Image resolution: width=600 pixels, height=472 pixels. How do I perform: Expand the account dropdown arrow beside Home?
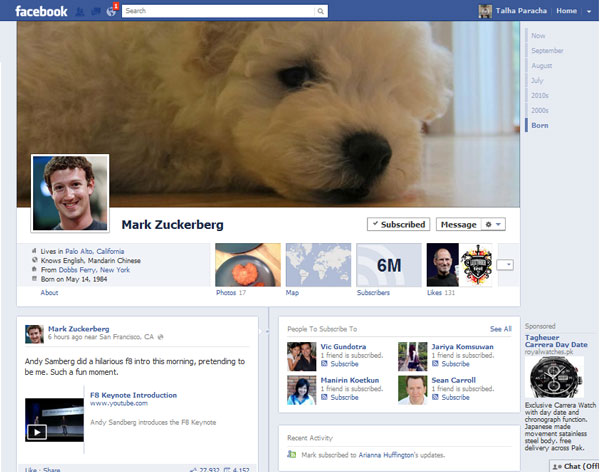(588, 11)
